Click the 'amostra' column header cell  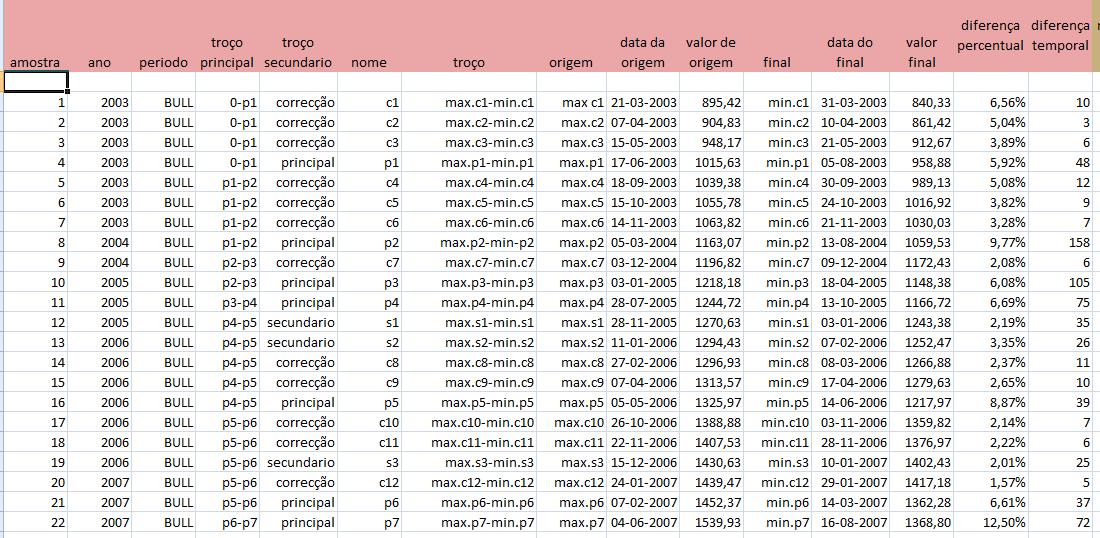(x=36, y=36)
